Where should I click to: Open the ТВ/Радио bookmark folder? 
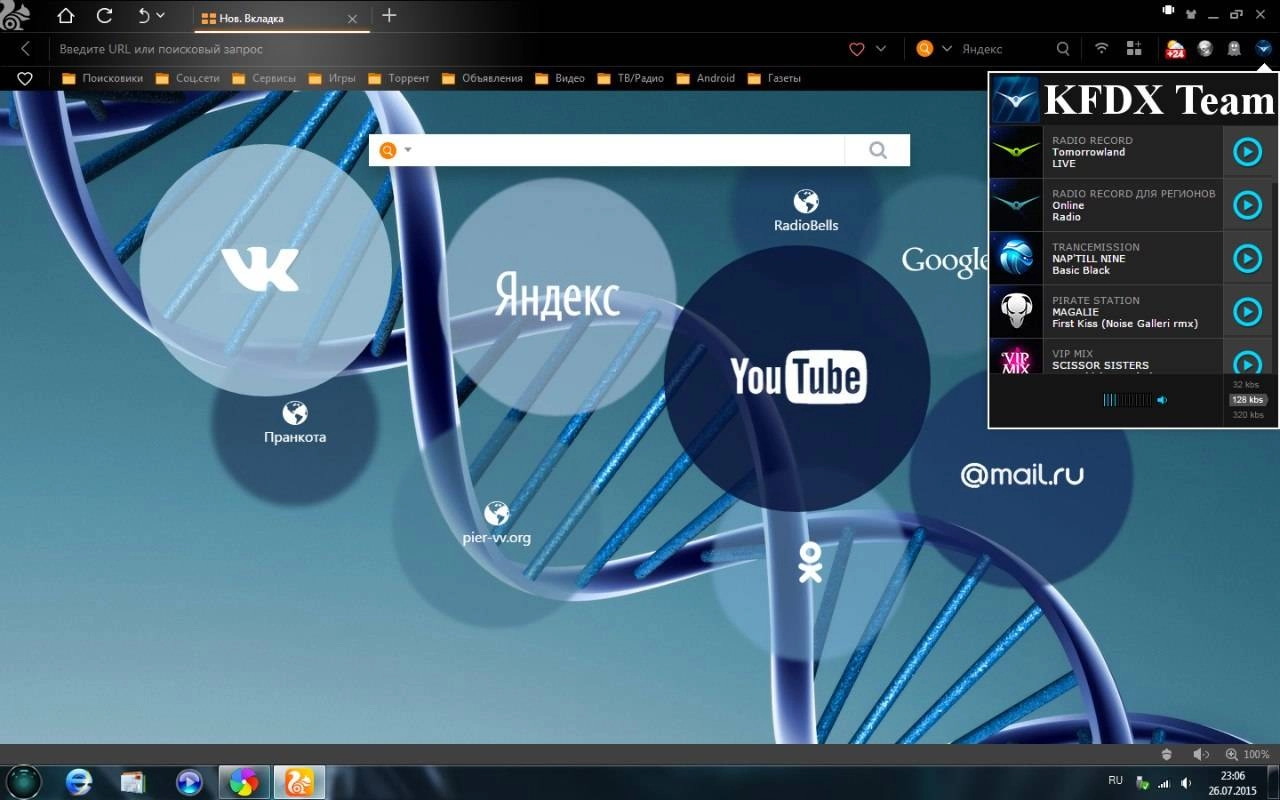coord(630,78)
